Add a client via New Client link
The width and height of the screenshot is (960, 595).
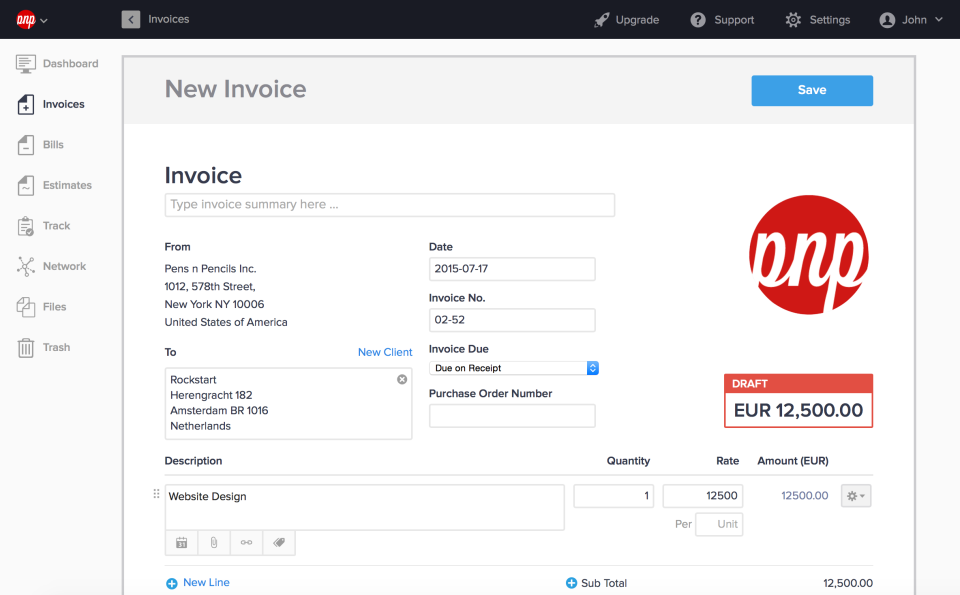tap(385, 352)
